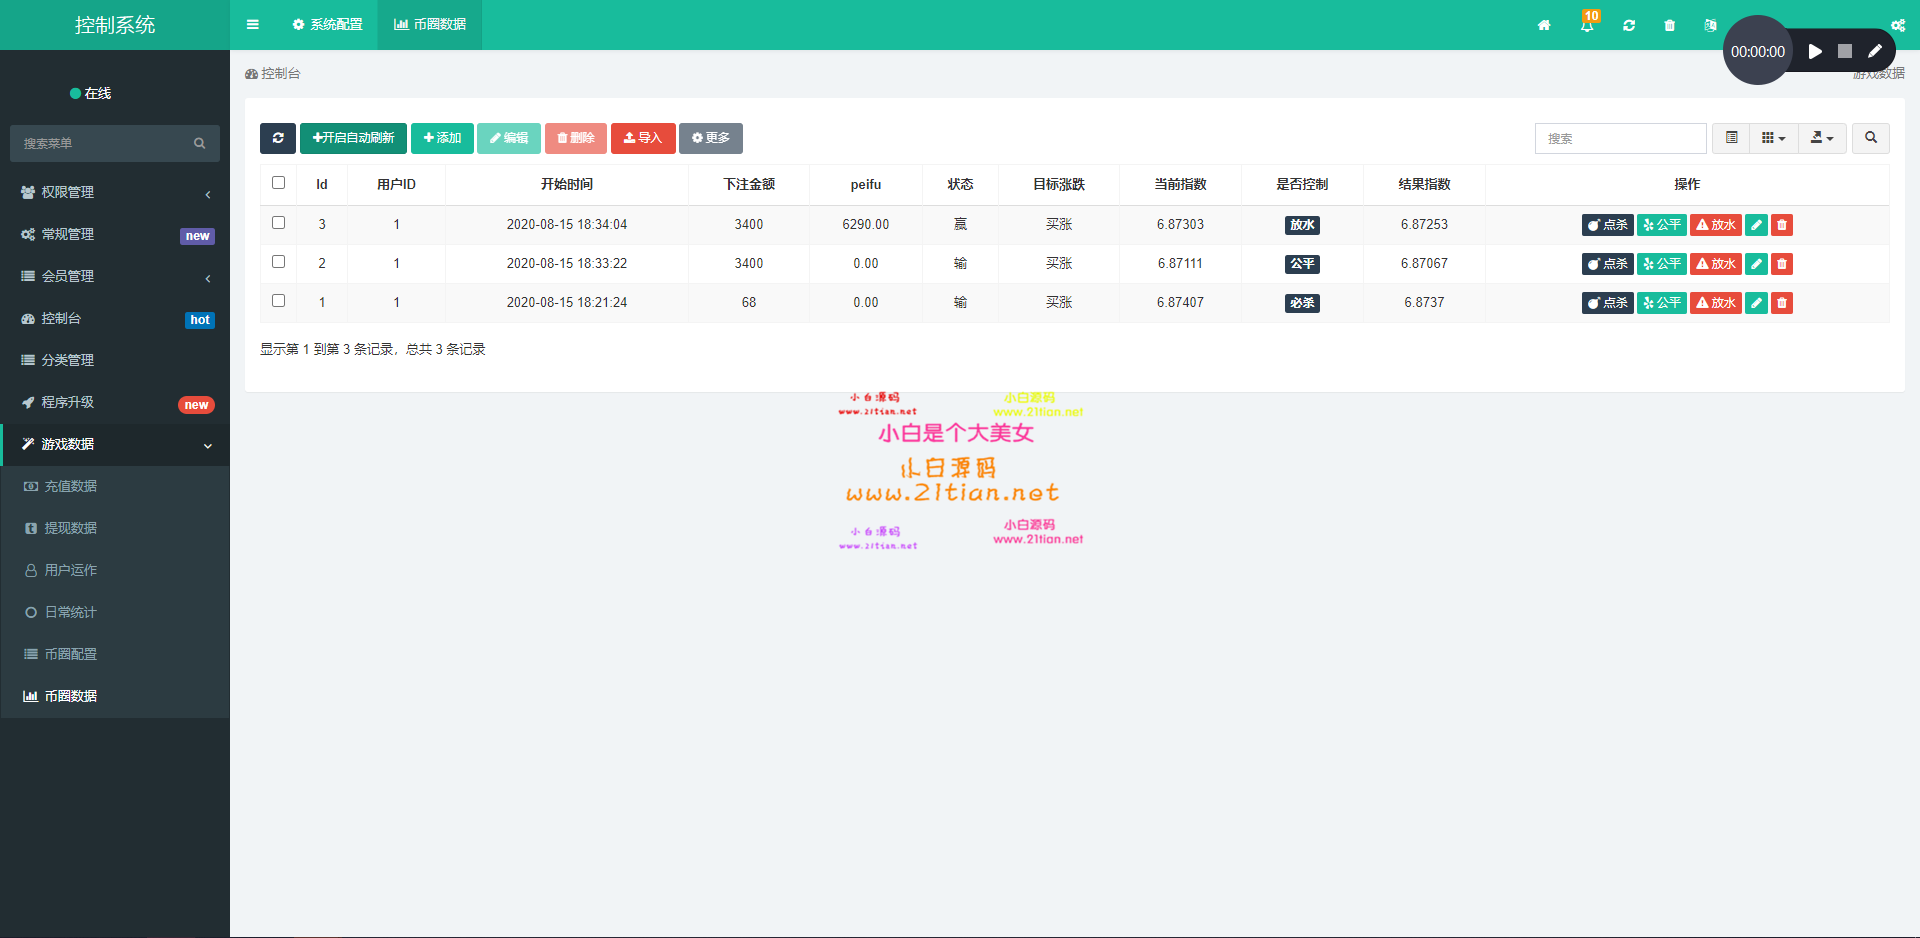Open 用户运作 submenu item
The width and height of the screenshot is (1920, 938).
click(115, 570)
